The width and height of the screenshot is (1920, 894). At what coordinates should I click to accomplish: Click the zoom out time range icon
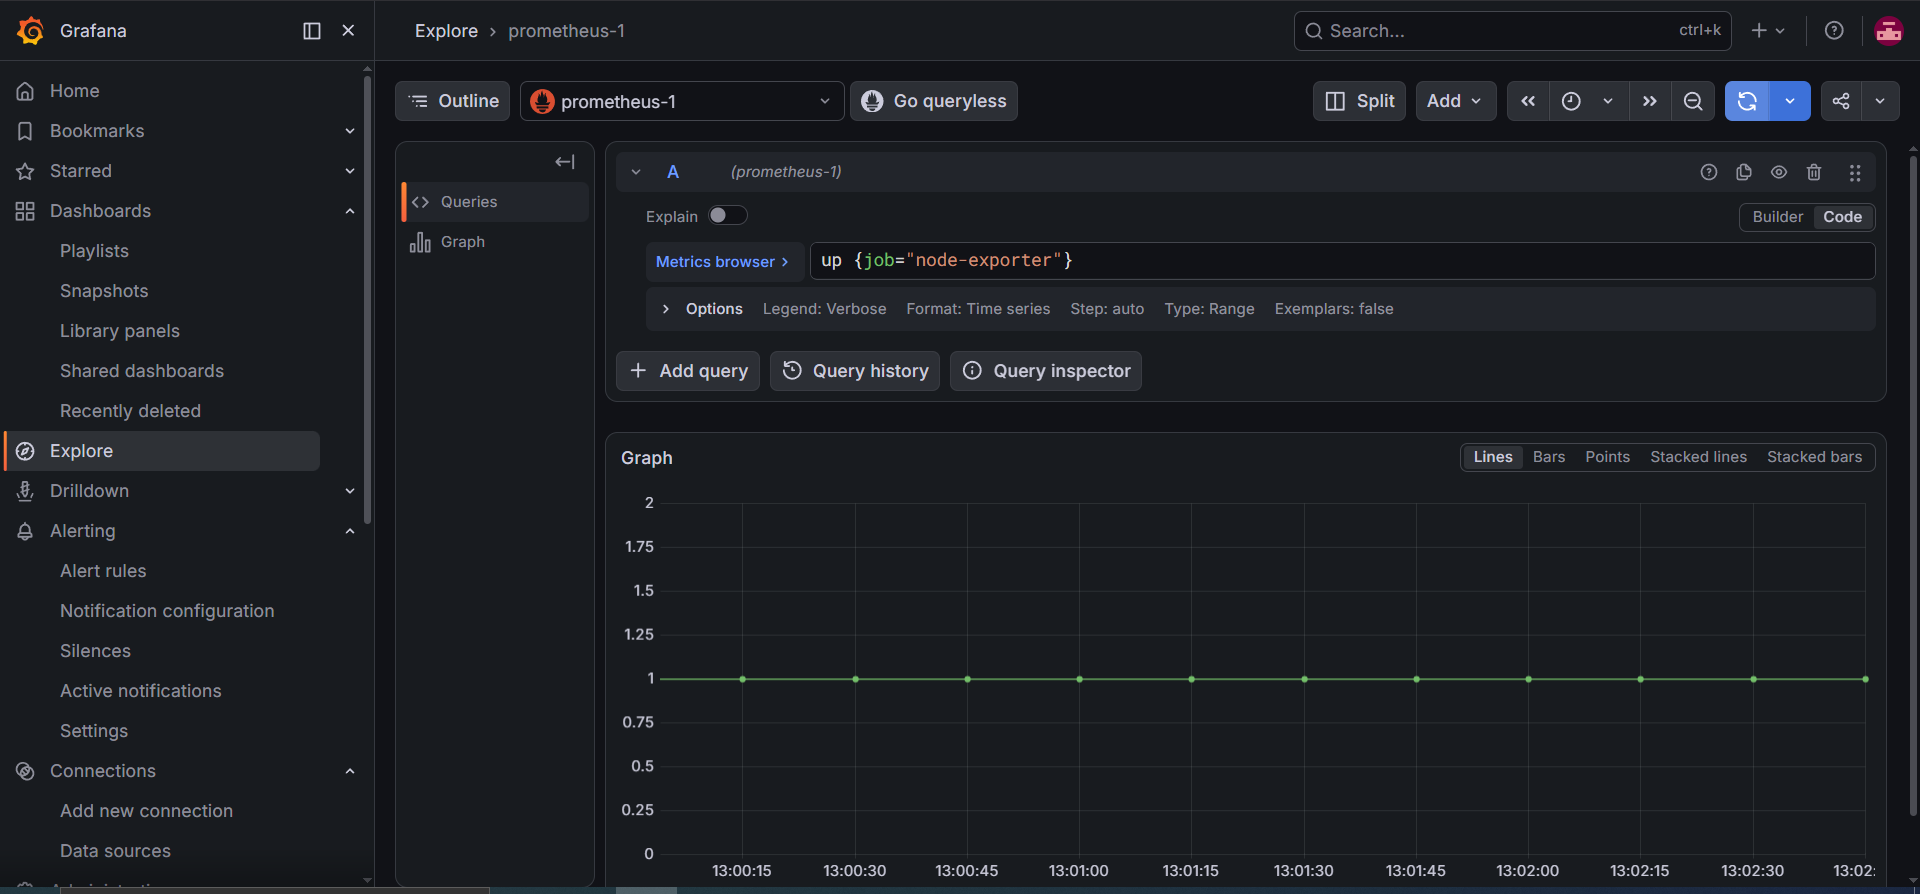pyautogui.click(x=1693, y=101)
